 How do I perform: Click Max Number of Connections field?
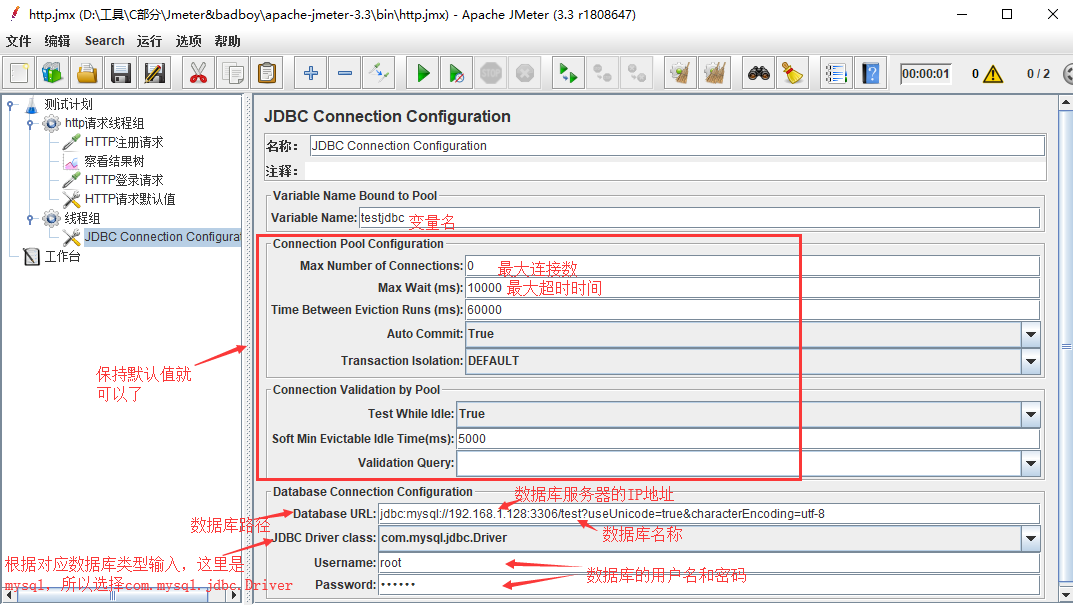tap(752, 266)
